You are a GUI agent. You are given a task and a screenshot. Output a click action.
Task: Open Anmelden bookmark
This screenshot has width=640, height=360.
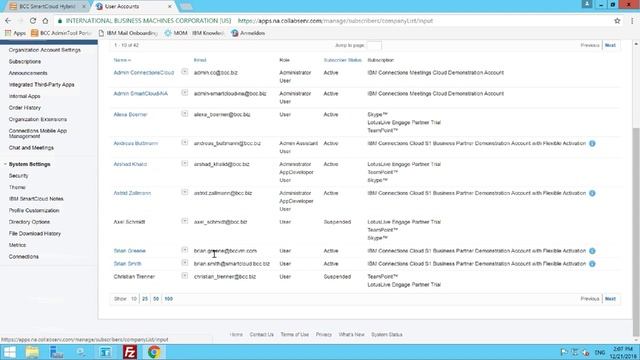click(x=248, y=33)
